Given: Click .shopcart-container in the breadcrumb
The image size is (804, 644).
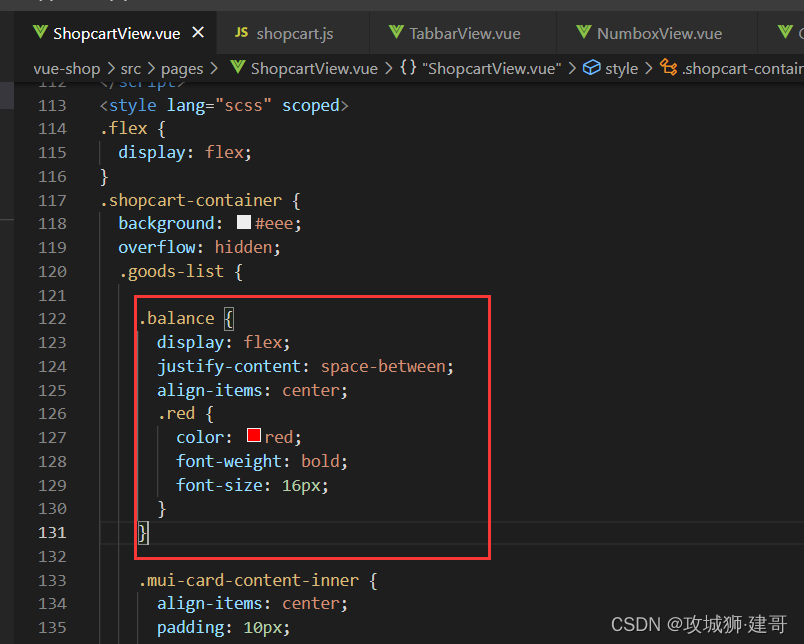Looking at the screenshot, I should tap(742, 68).
